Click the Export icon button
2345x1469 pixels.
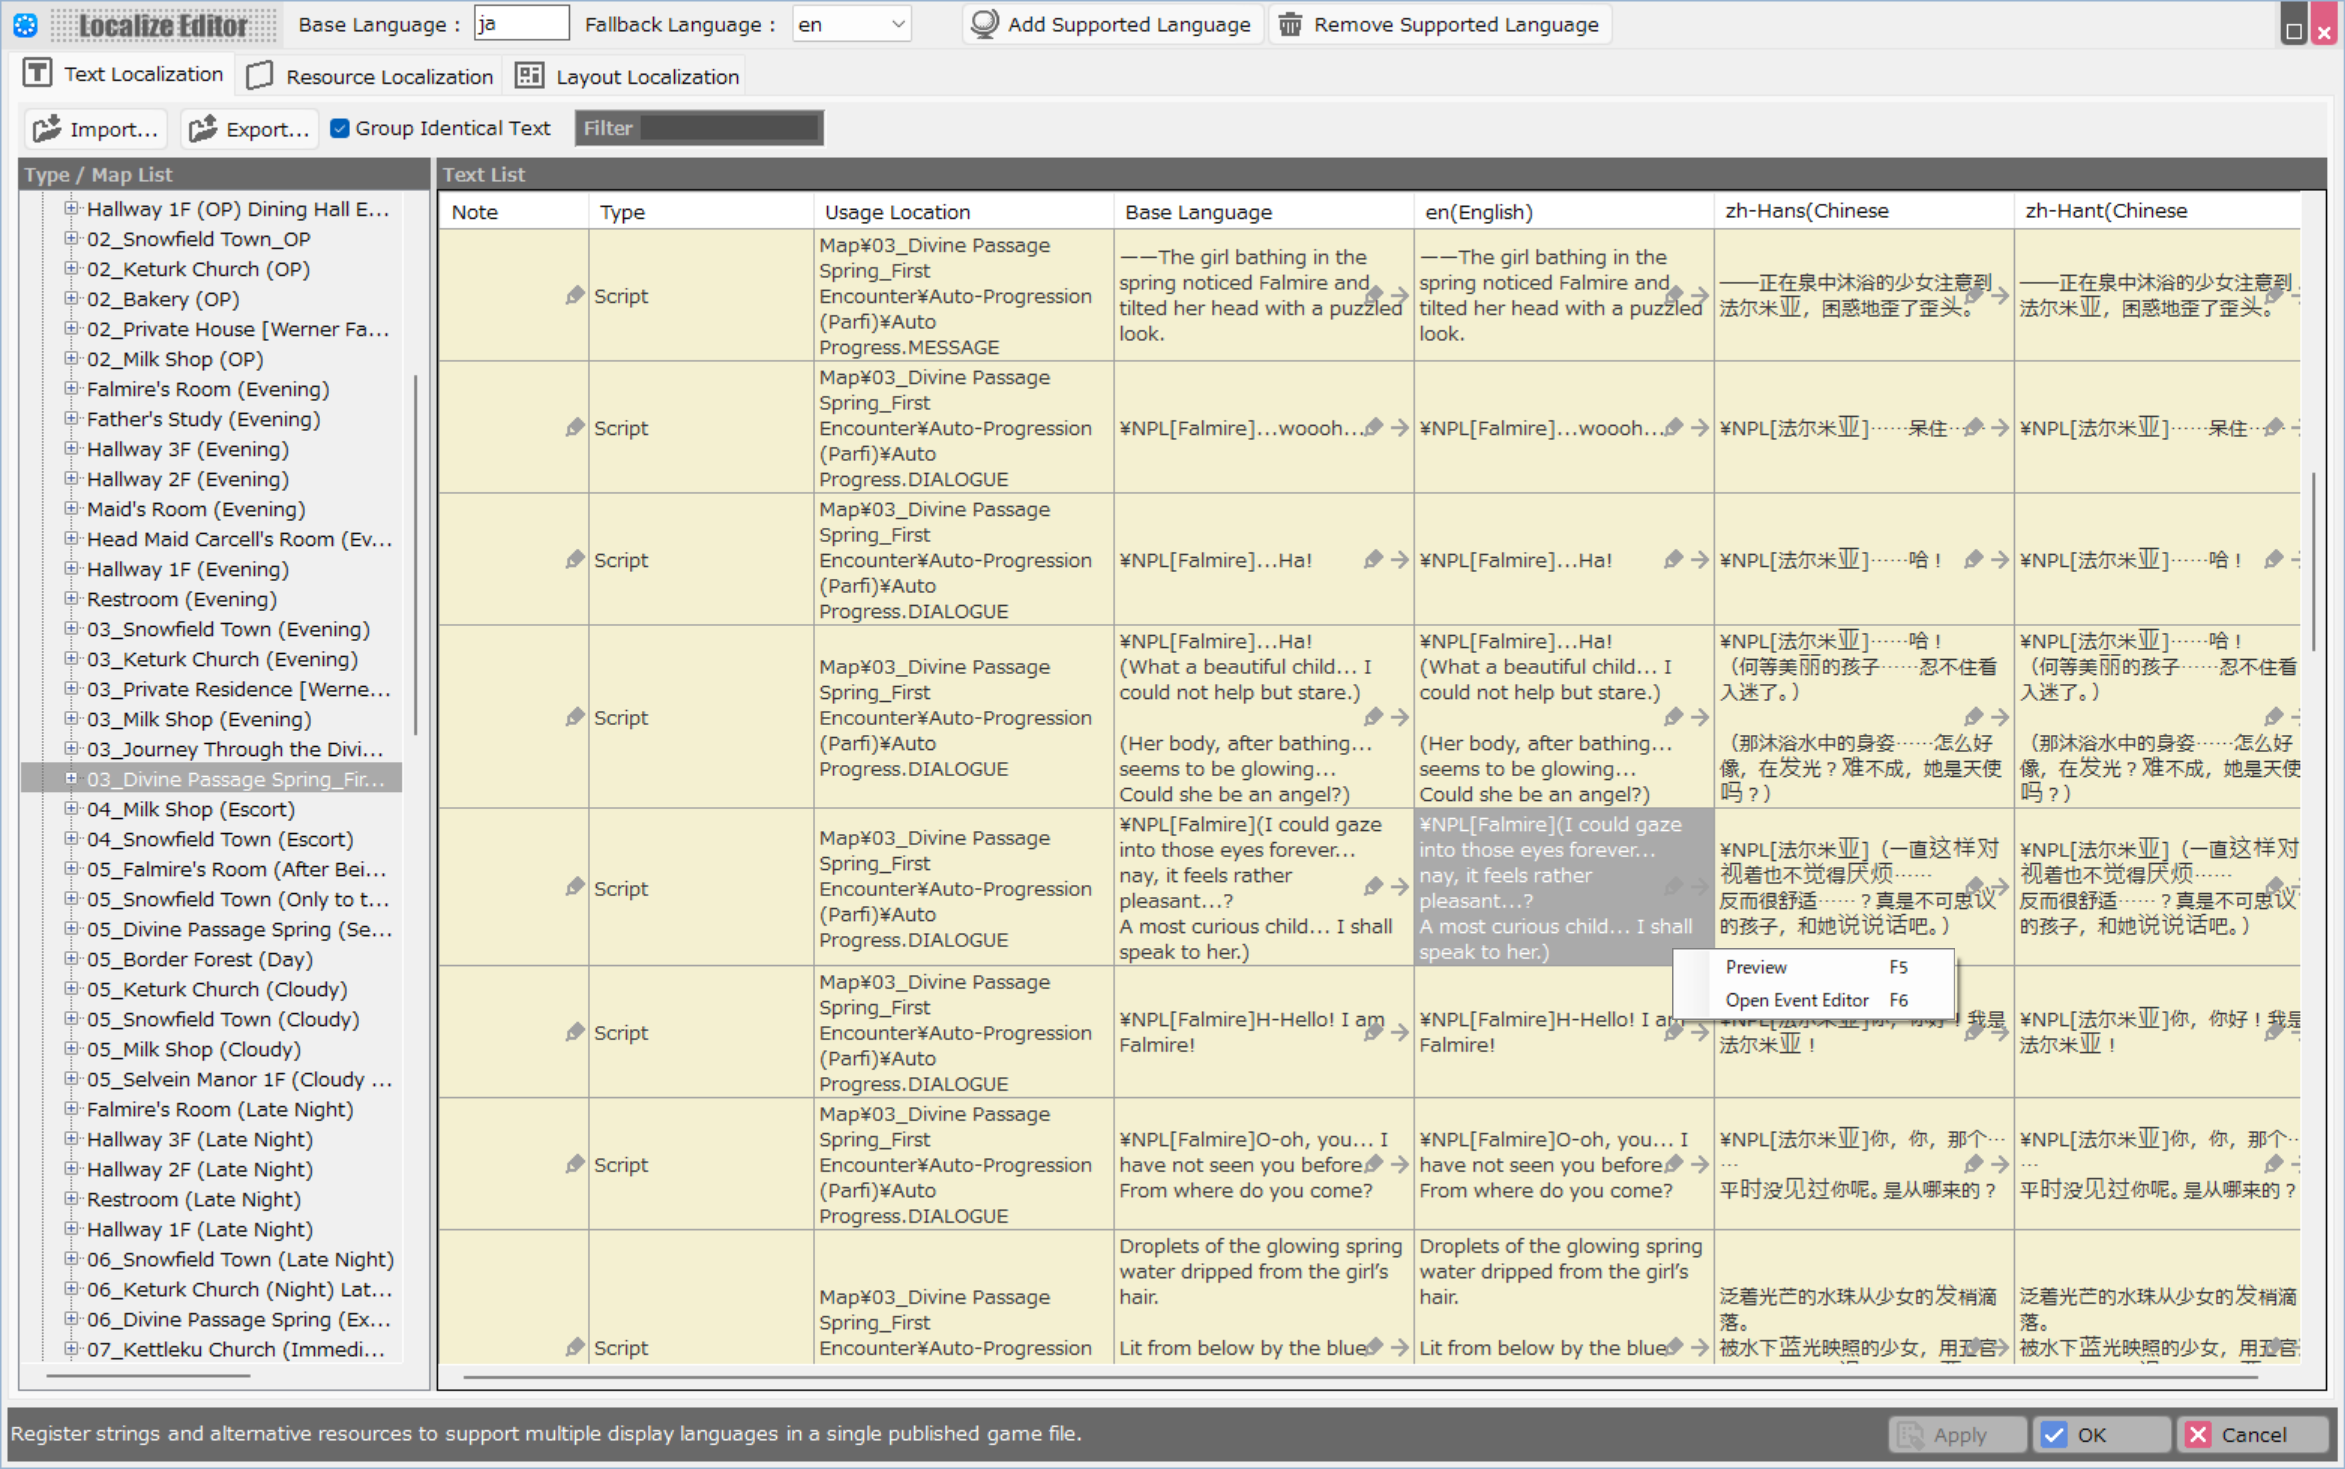[203, 129]
